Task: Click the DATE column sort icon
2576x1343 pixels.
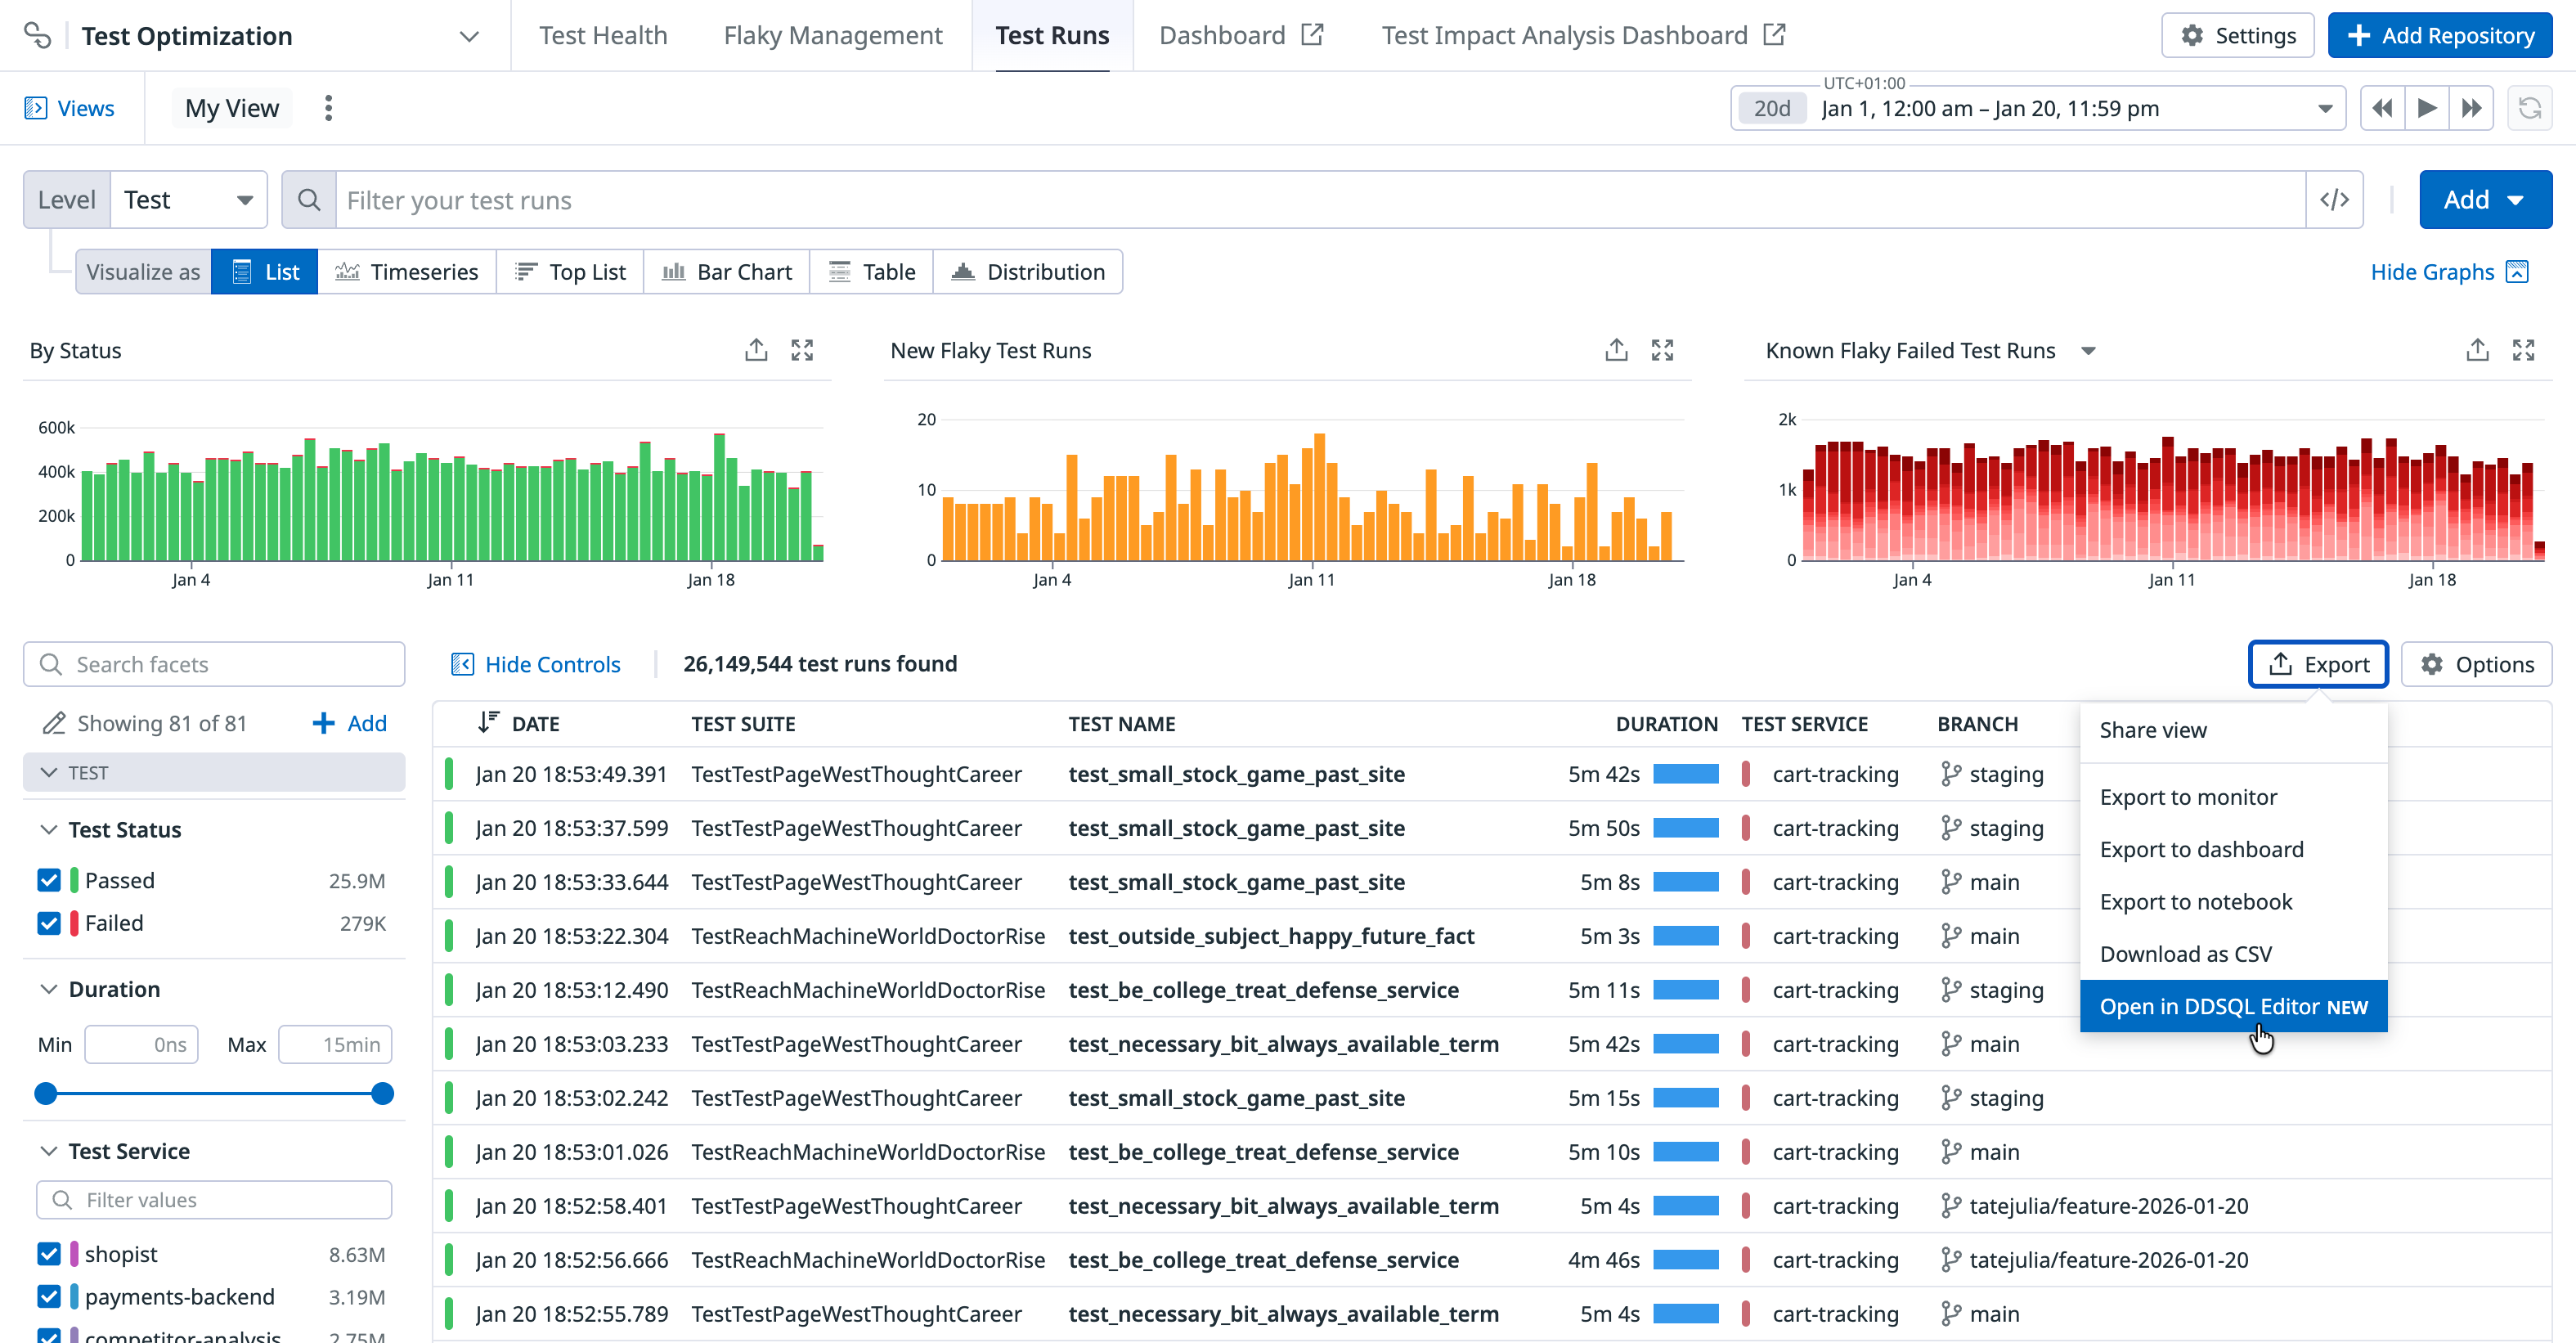Action: click(488, 722)
